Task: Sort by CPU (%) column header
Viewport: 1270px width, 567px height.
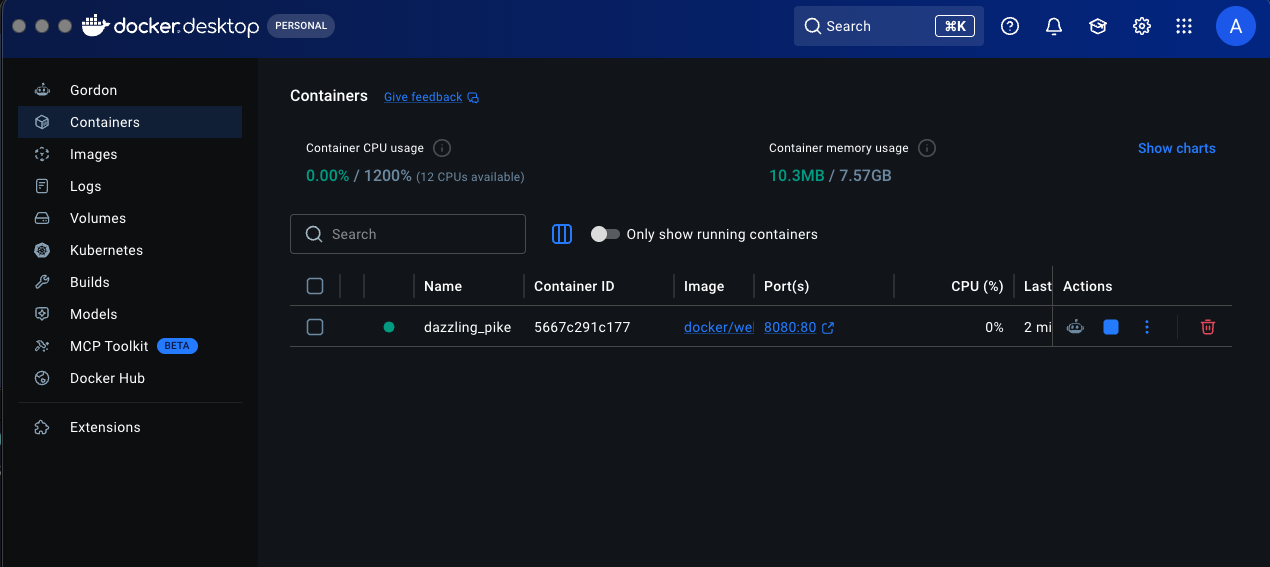Action: coord(977,286)
